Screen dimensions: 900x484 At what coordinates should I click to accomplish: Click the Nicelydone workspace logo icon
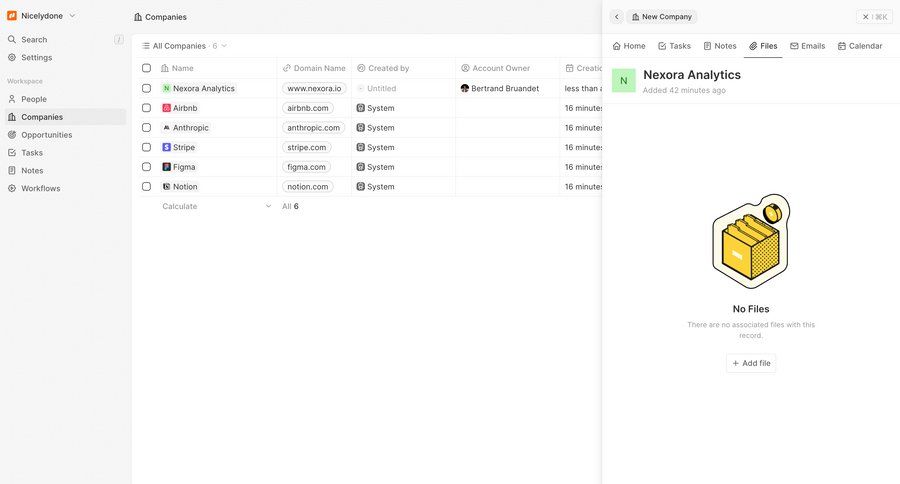(x=11, y=16)
